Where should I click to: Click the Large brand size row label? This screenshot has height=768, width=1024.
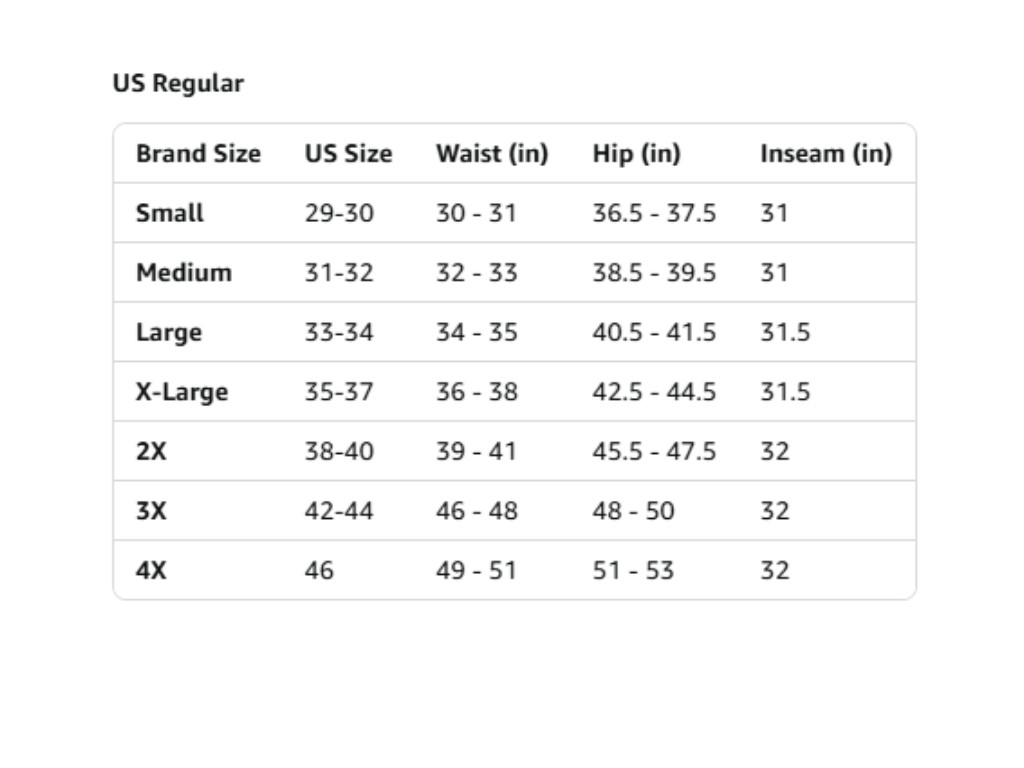(x=169, y=333)
